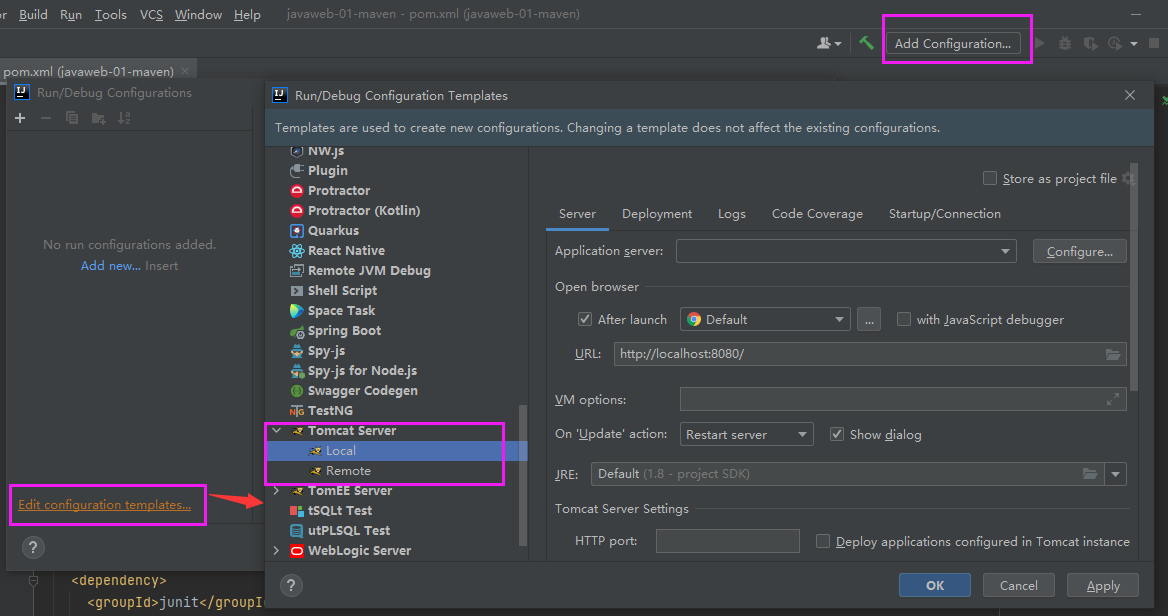This screenshot has height=616, width=1168.
Task: Click the copy configuration icon
Action: coord(72,118)
